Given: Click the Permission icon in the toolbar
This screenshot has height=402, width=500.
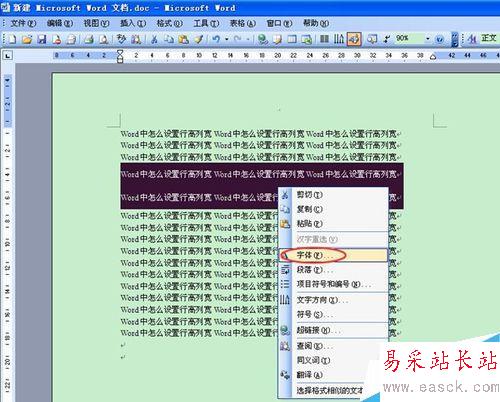Looking at the screenshot, I should [57, 39].
